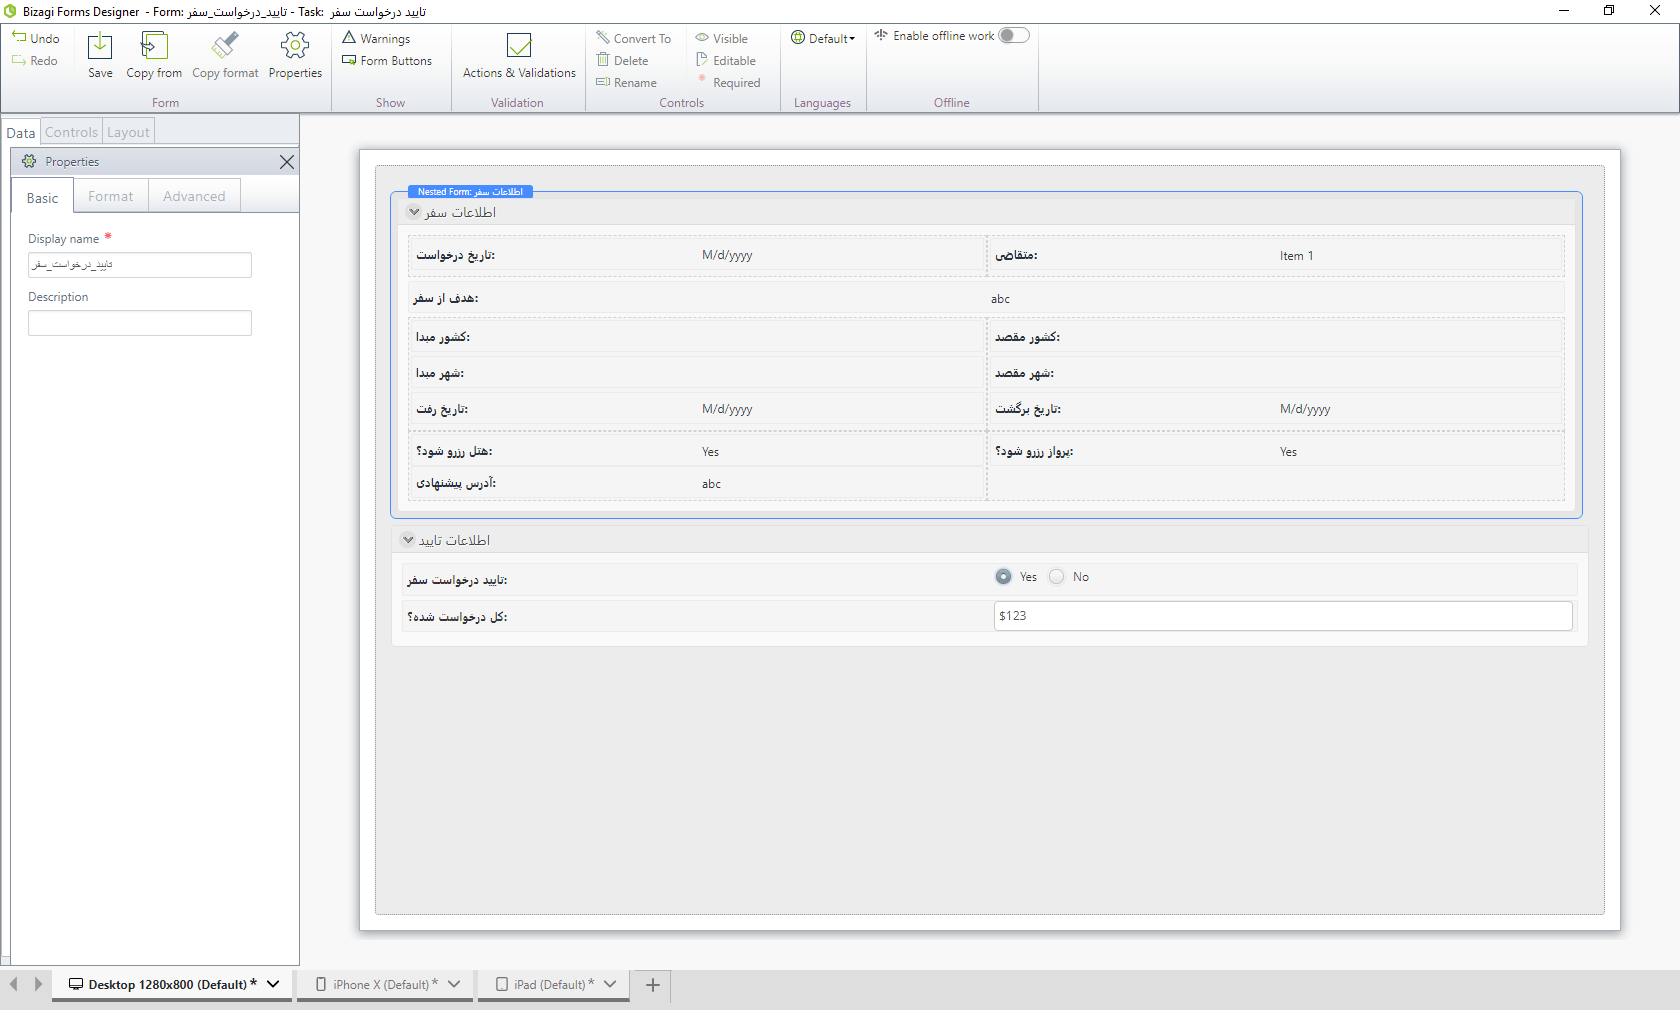Screen dimensions: 1680x1010
Task: Click the offline work icon
Action: coord(881,35)
